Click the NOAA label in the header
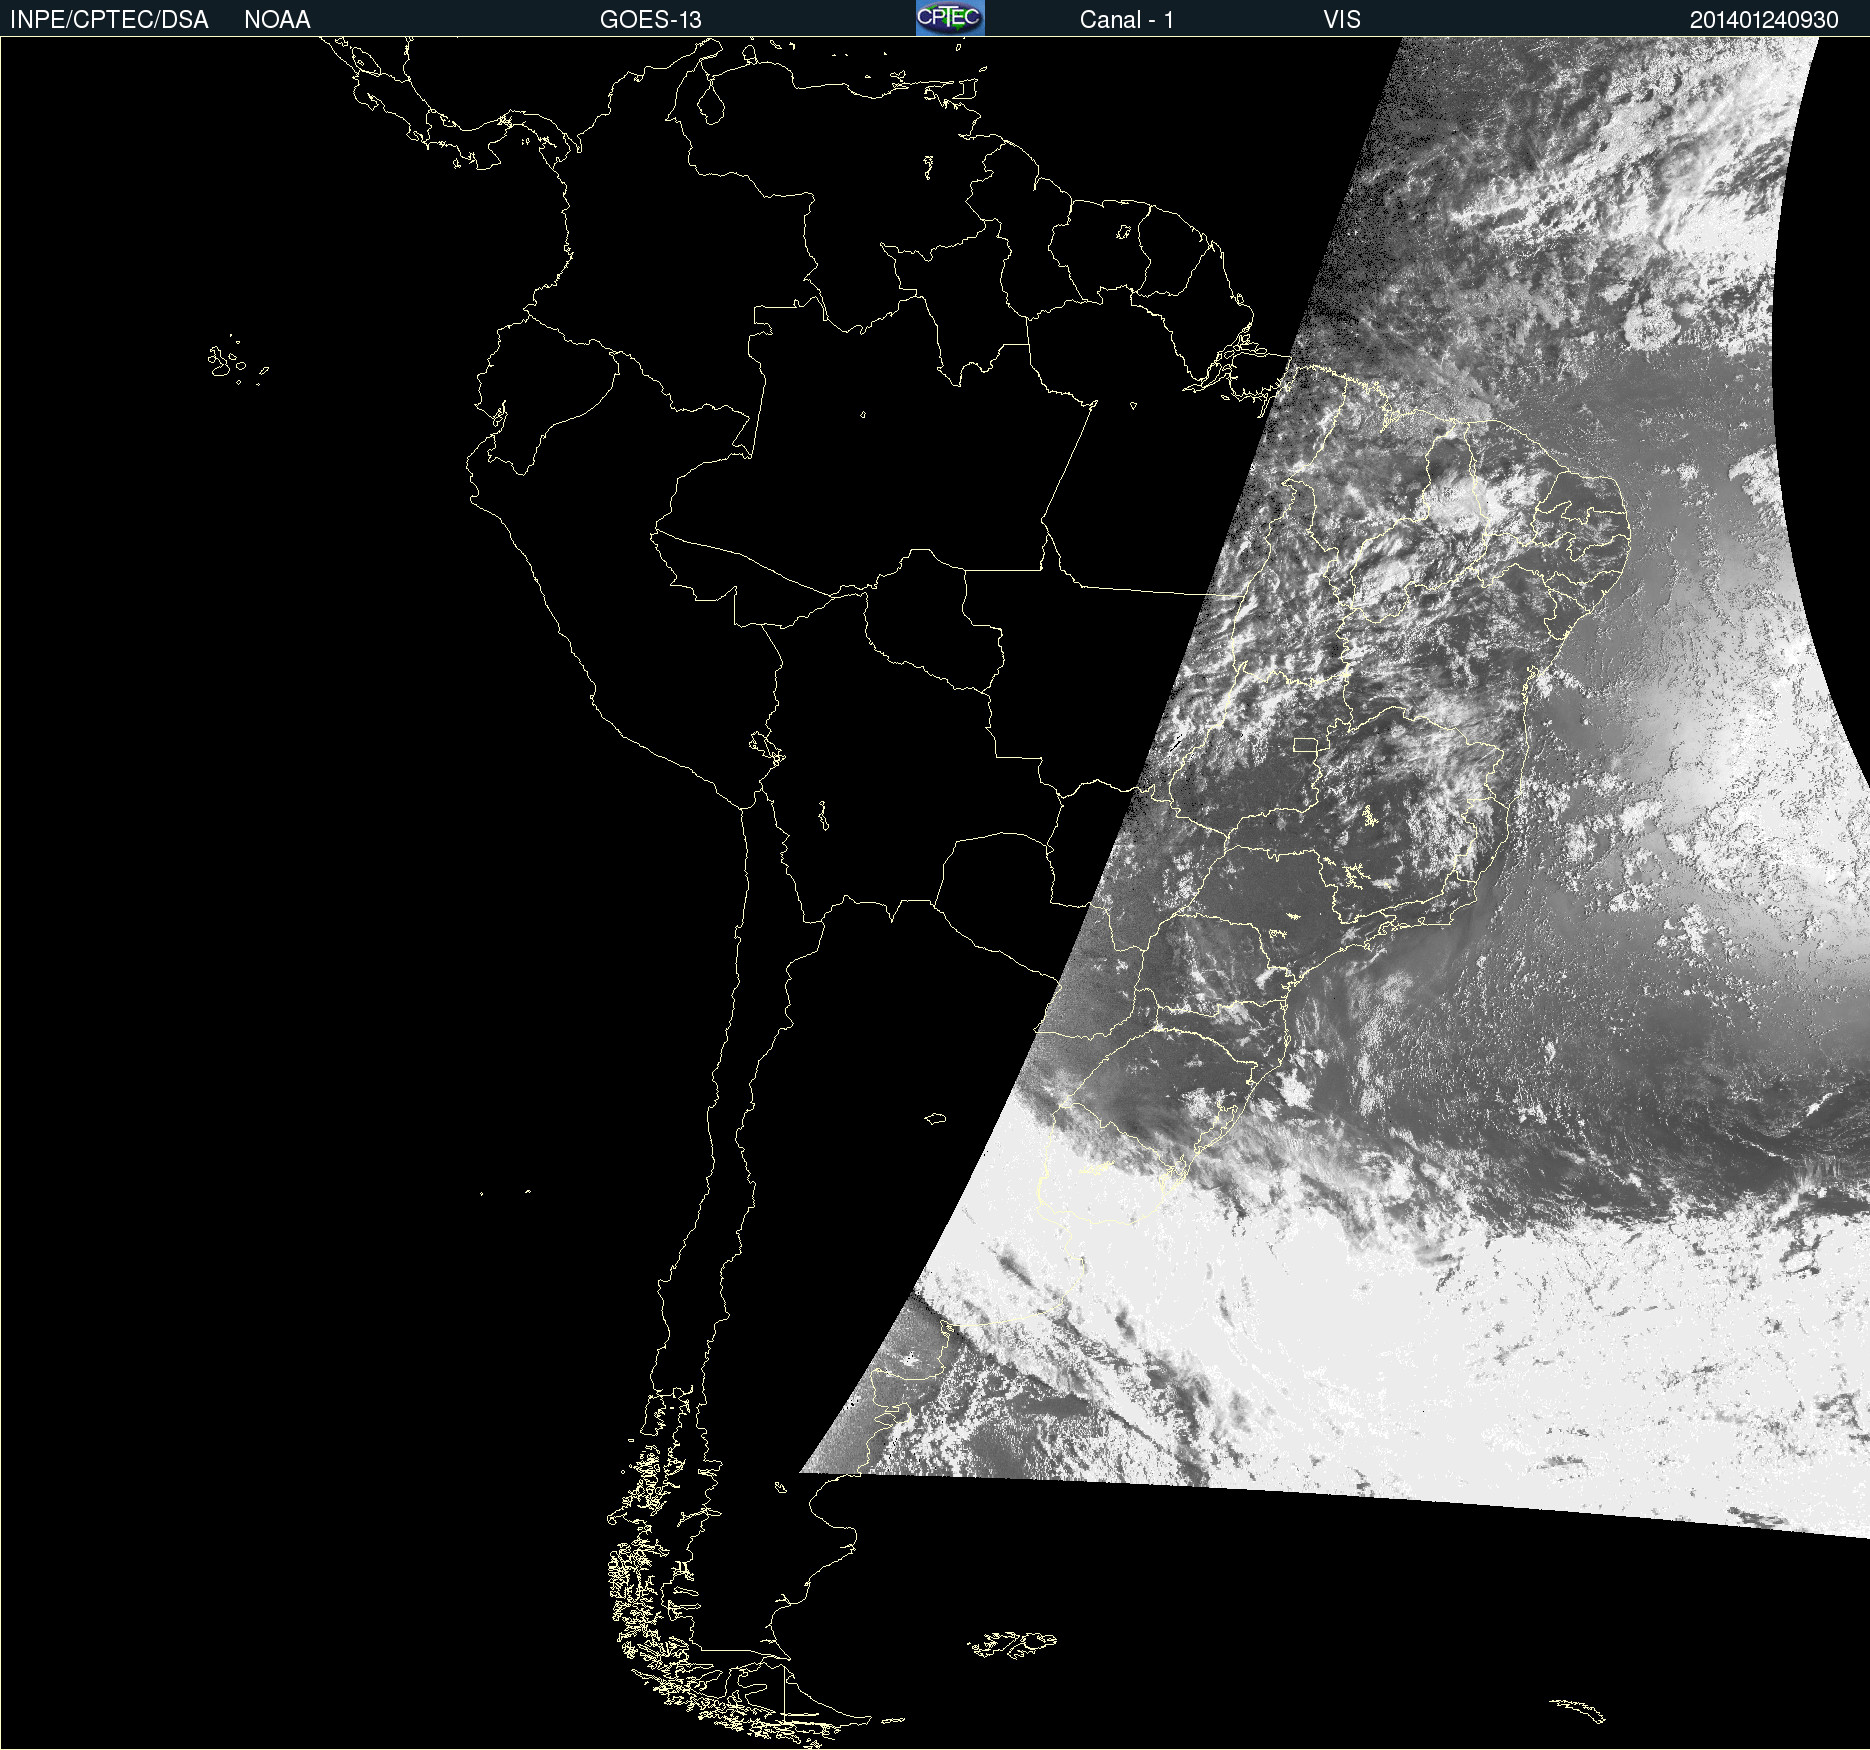Viewport: 1870px width, 1750px height. point(277,20)
